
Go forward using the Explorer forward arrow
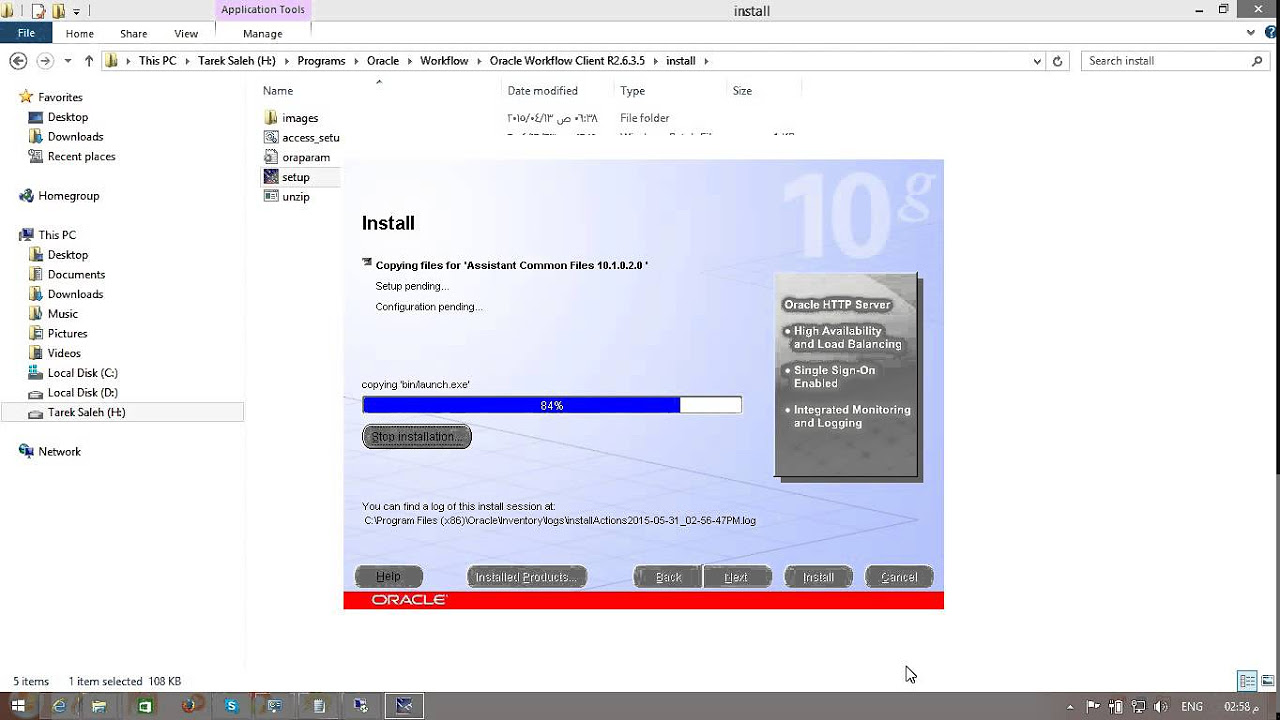[x=44, y=61]
